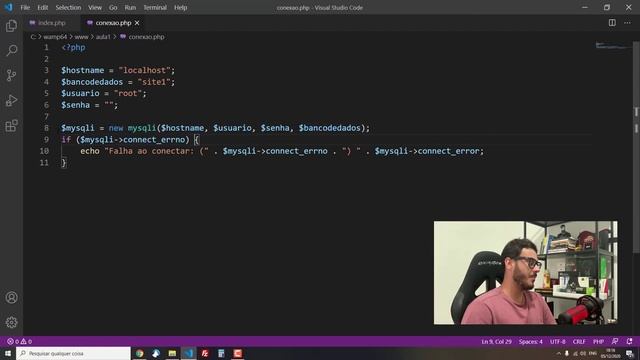The image size is (640, 360).
Task: Open the Selection menu
Action: point(68,7)
